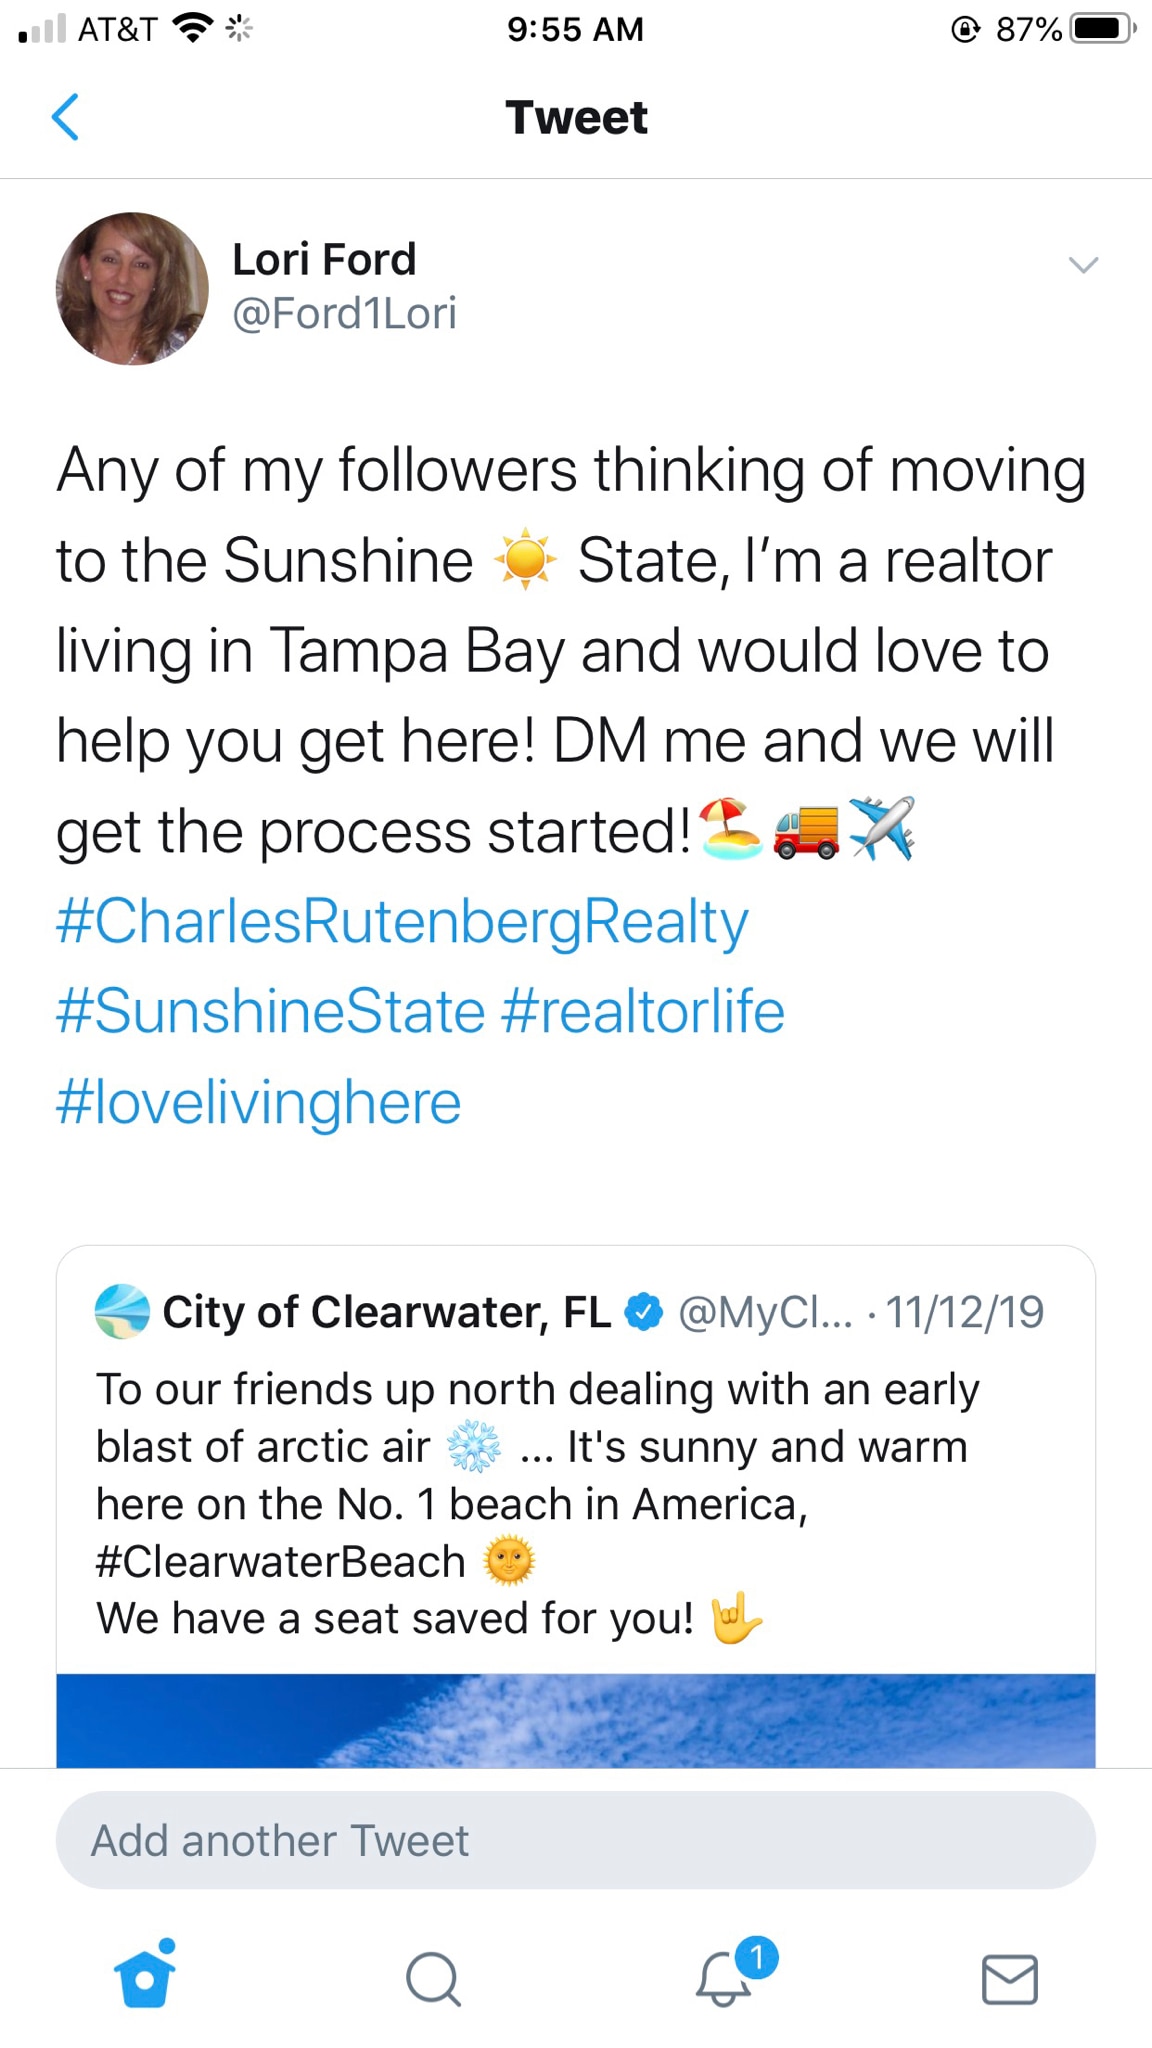Tap the @Ford1Lori handle

344,314
